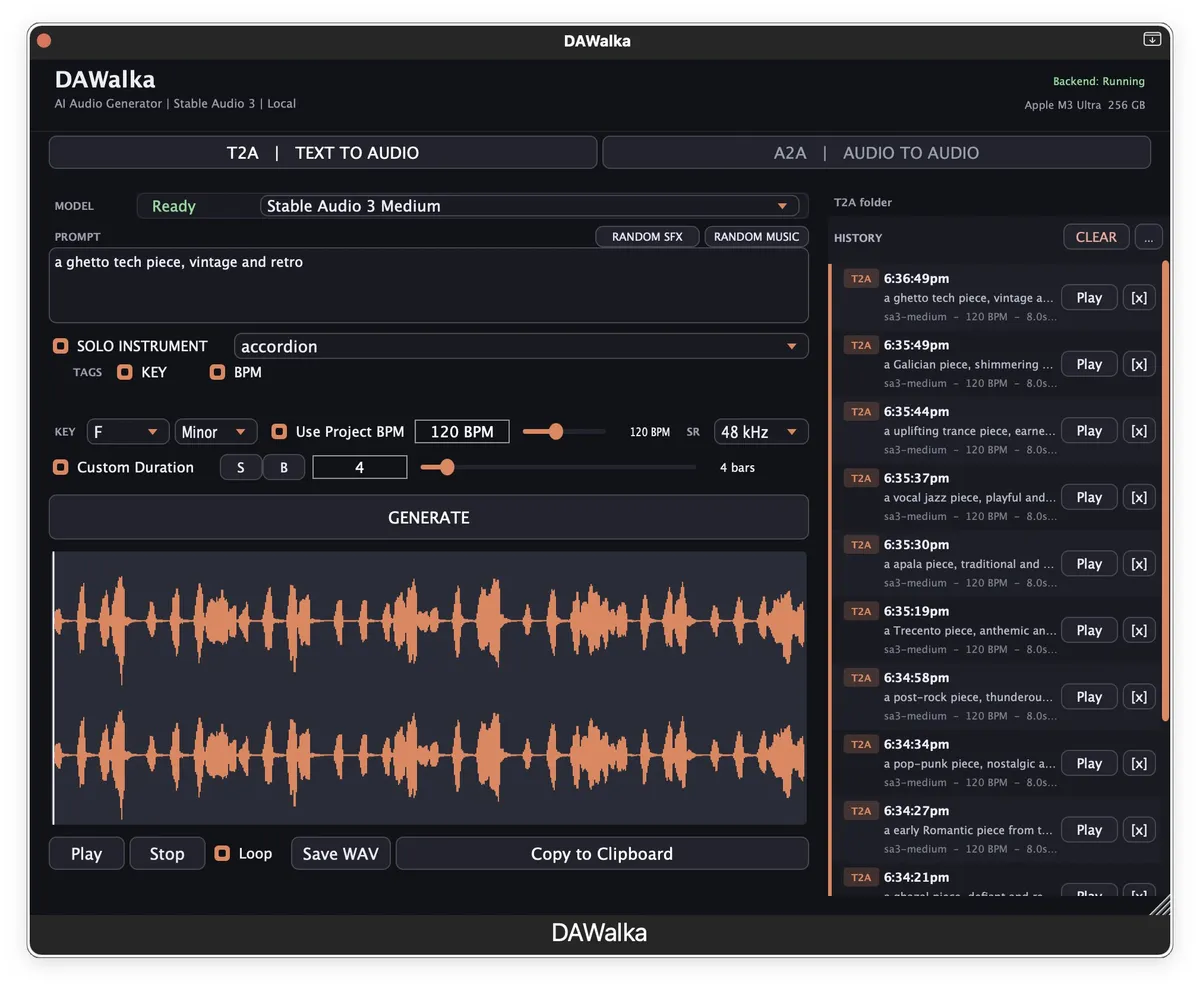The width and height of the screenshot is (1200, 990).
Task: Play the 6:35:37pm vocal jazz history item
Action: point(1089,497)
